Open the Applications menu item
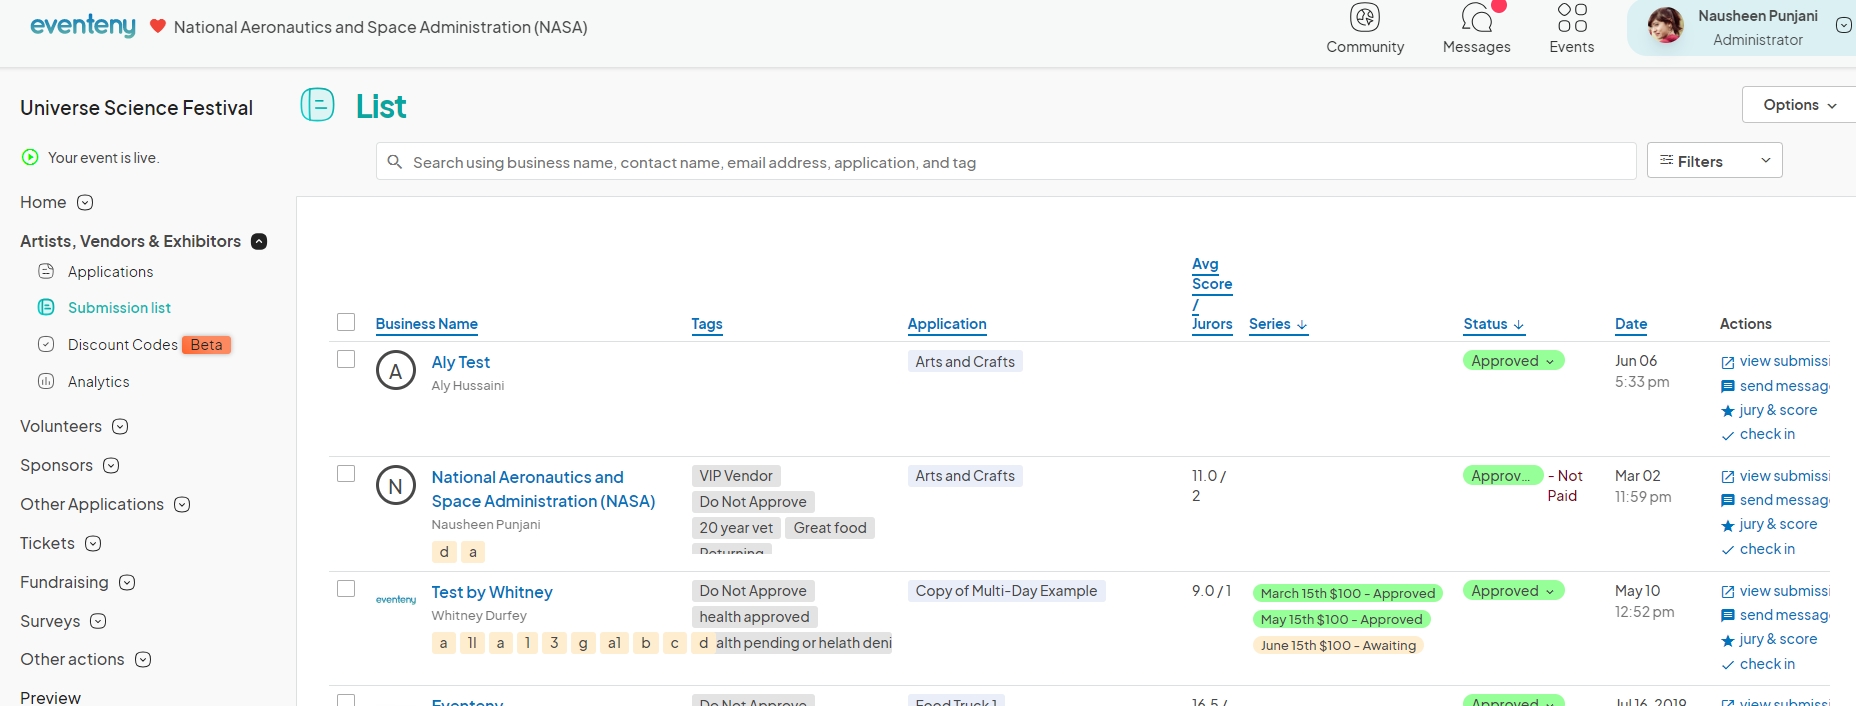 coord(110,272)
